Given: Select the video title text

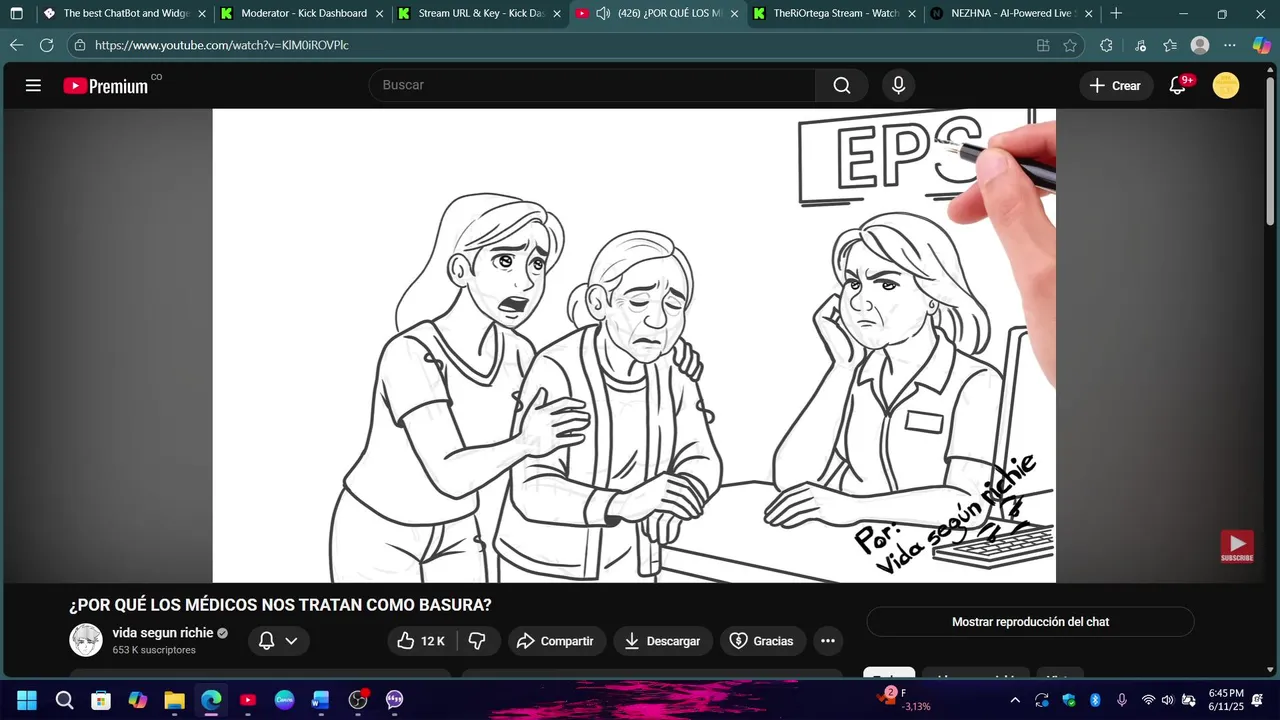Looking at the screenshot, I should pos(280,605).
